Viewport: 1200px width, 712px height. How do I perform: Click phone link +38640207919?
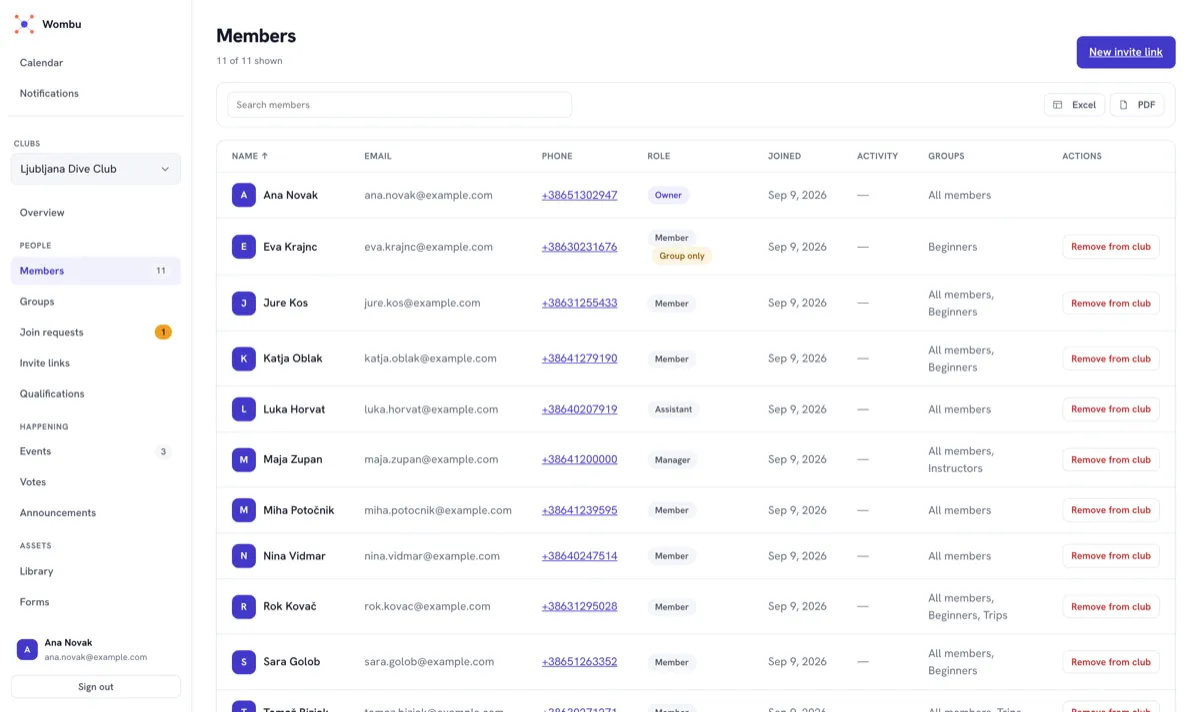pos(579,409)
